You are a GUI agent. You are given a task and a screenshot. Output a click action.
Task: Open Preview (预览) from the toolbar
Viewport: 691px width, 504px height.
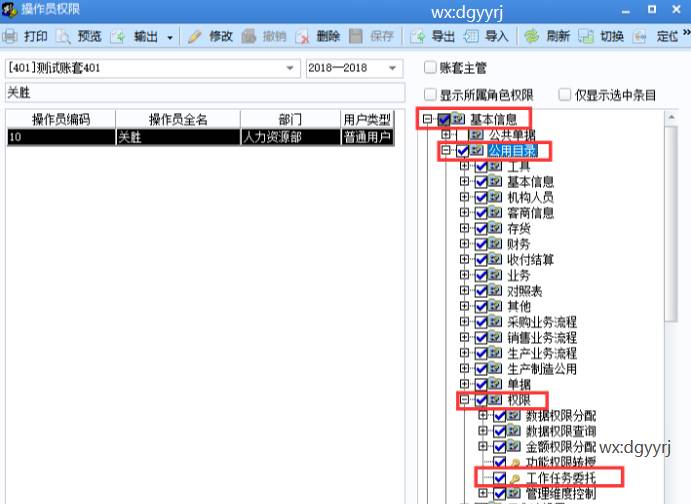point(64,37)
